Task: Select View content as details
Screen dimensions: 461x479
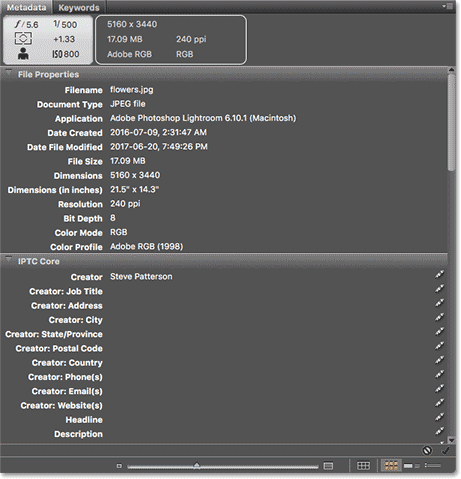Action: (x=411, y=466)
